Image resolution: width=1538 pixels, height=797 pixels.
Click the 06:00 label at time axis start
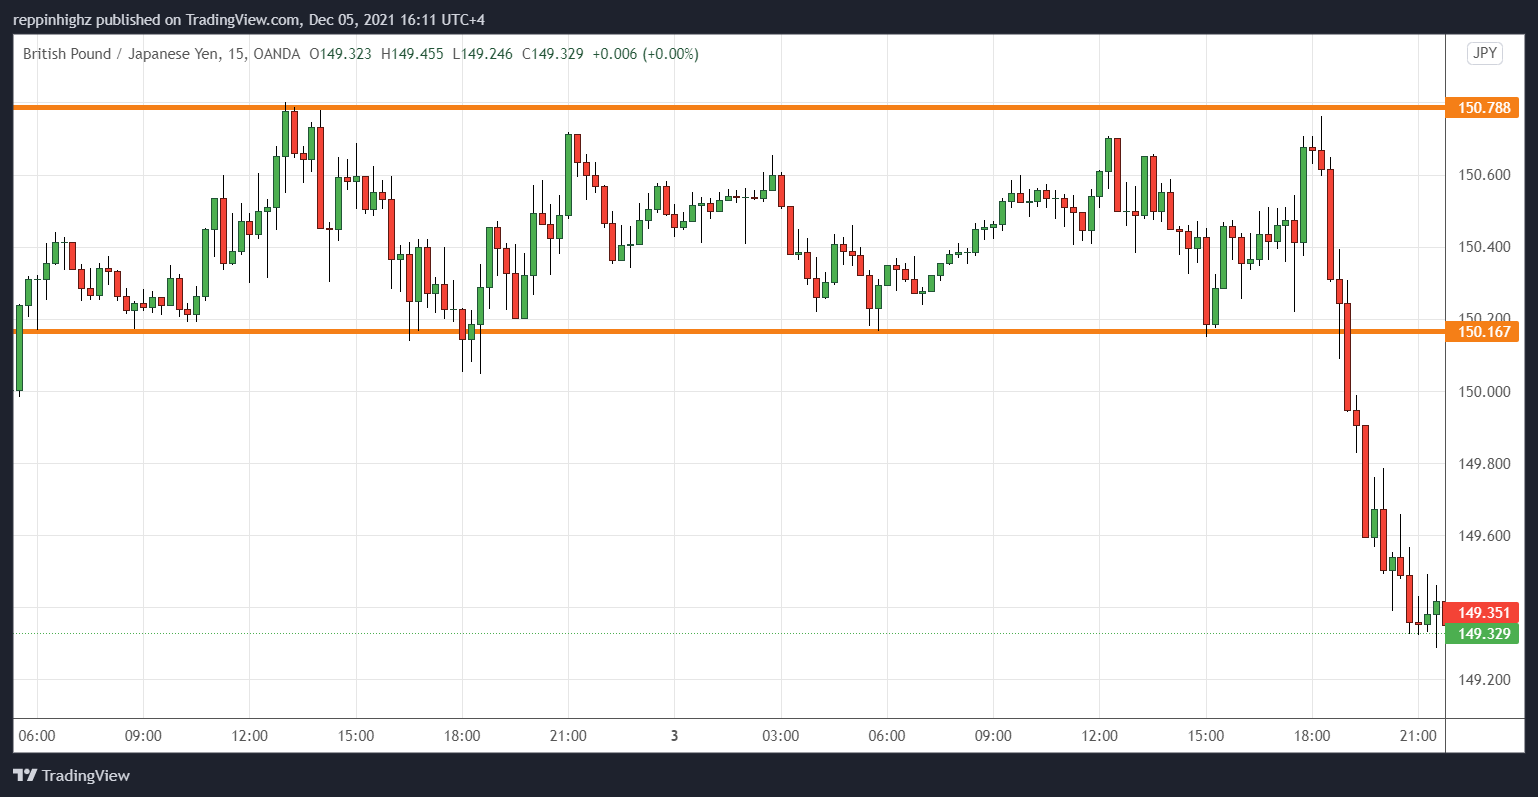click(37, 735)
